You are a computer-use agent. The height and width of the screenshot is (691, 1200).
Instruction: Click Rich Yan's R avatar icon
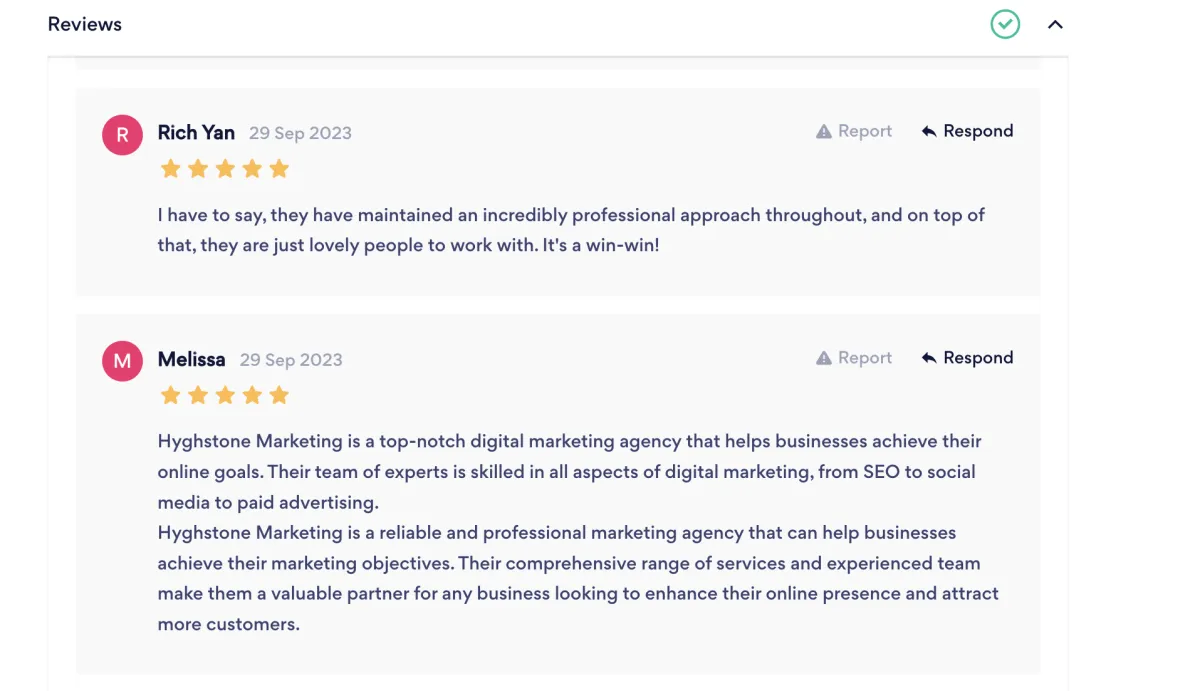point(122,135)
